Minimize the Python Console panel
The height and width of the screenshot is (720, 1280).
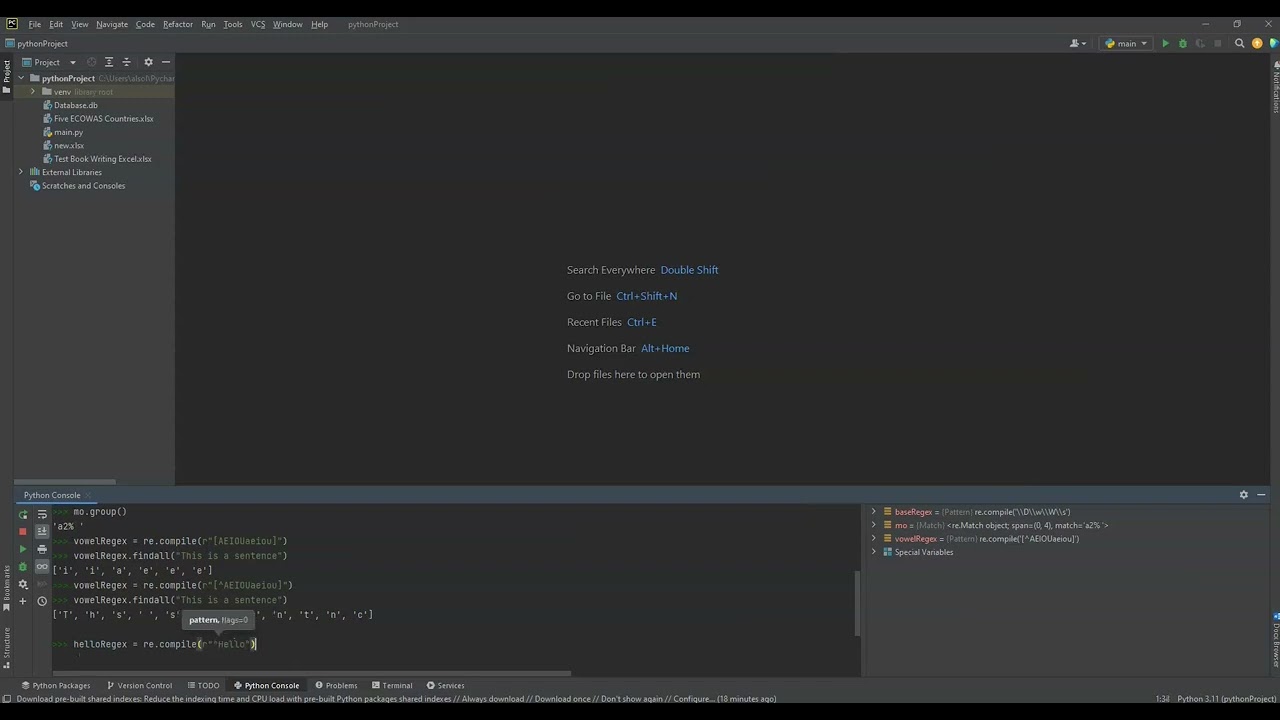[x=1261, y=495]
